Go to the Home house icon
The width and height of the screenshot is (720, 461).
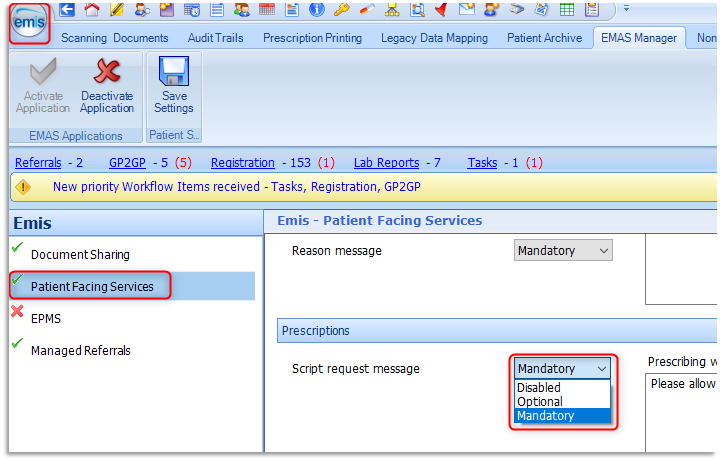(x=92, y=9)
